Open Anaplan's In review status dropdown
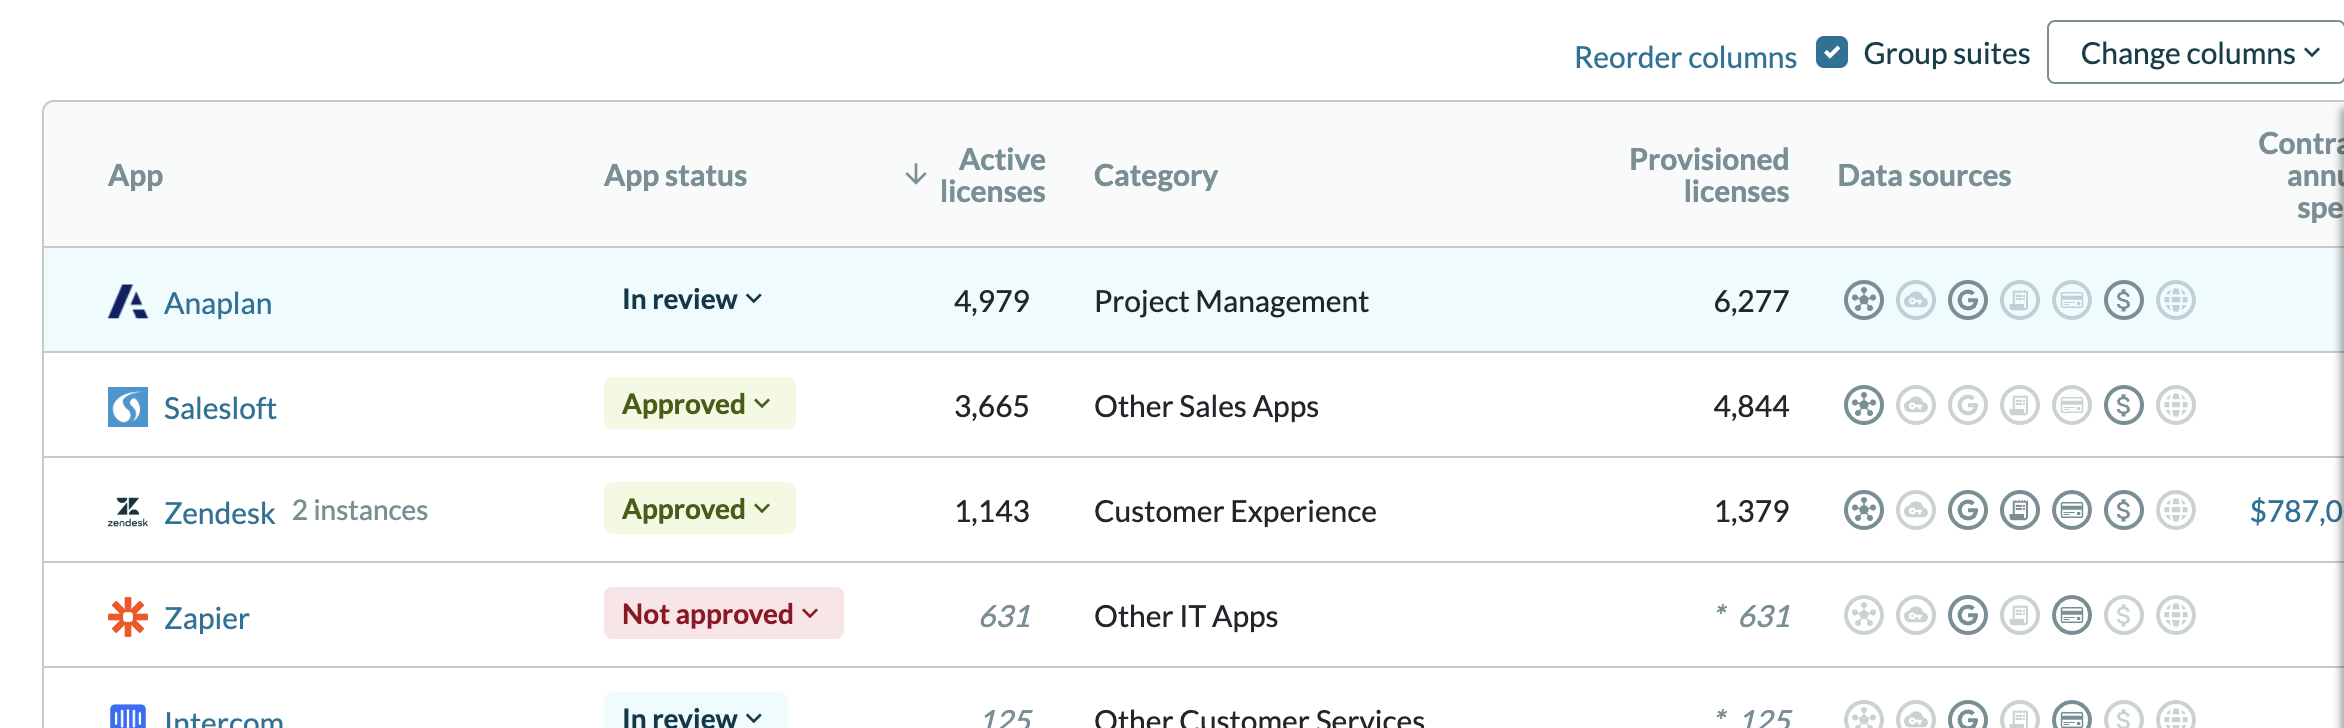Screen dimensions: 2344x728 coord(692,299)
